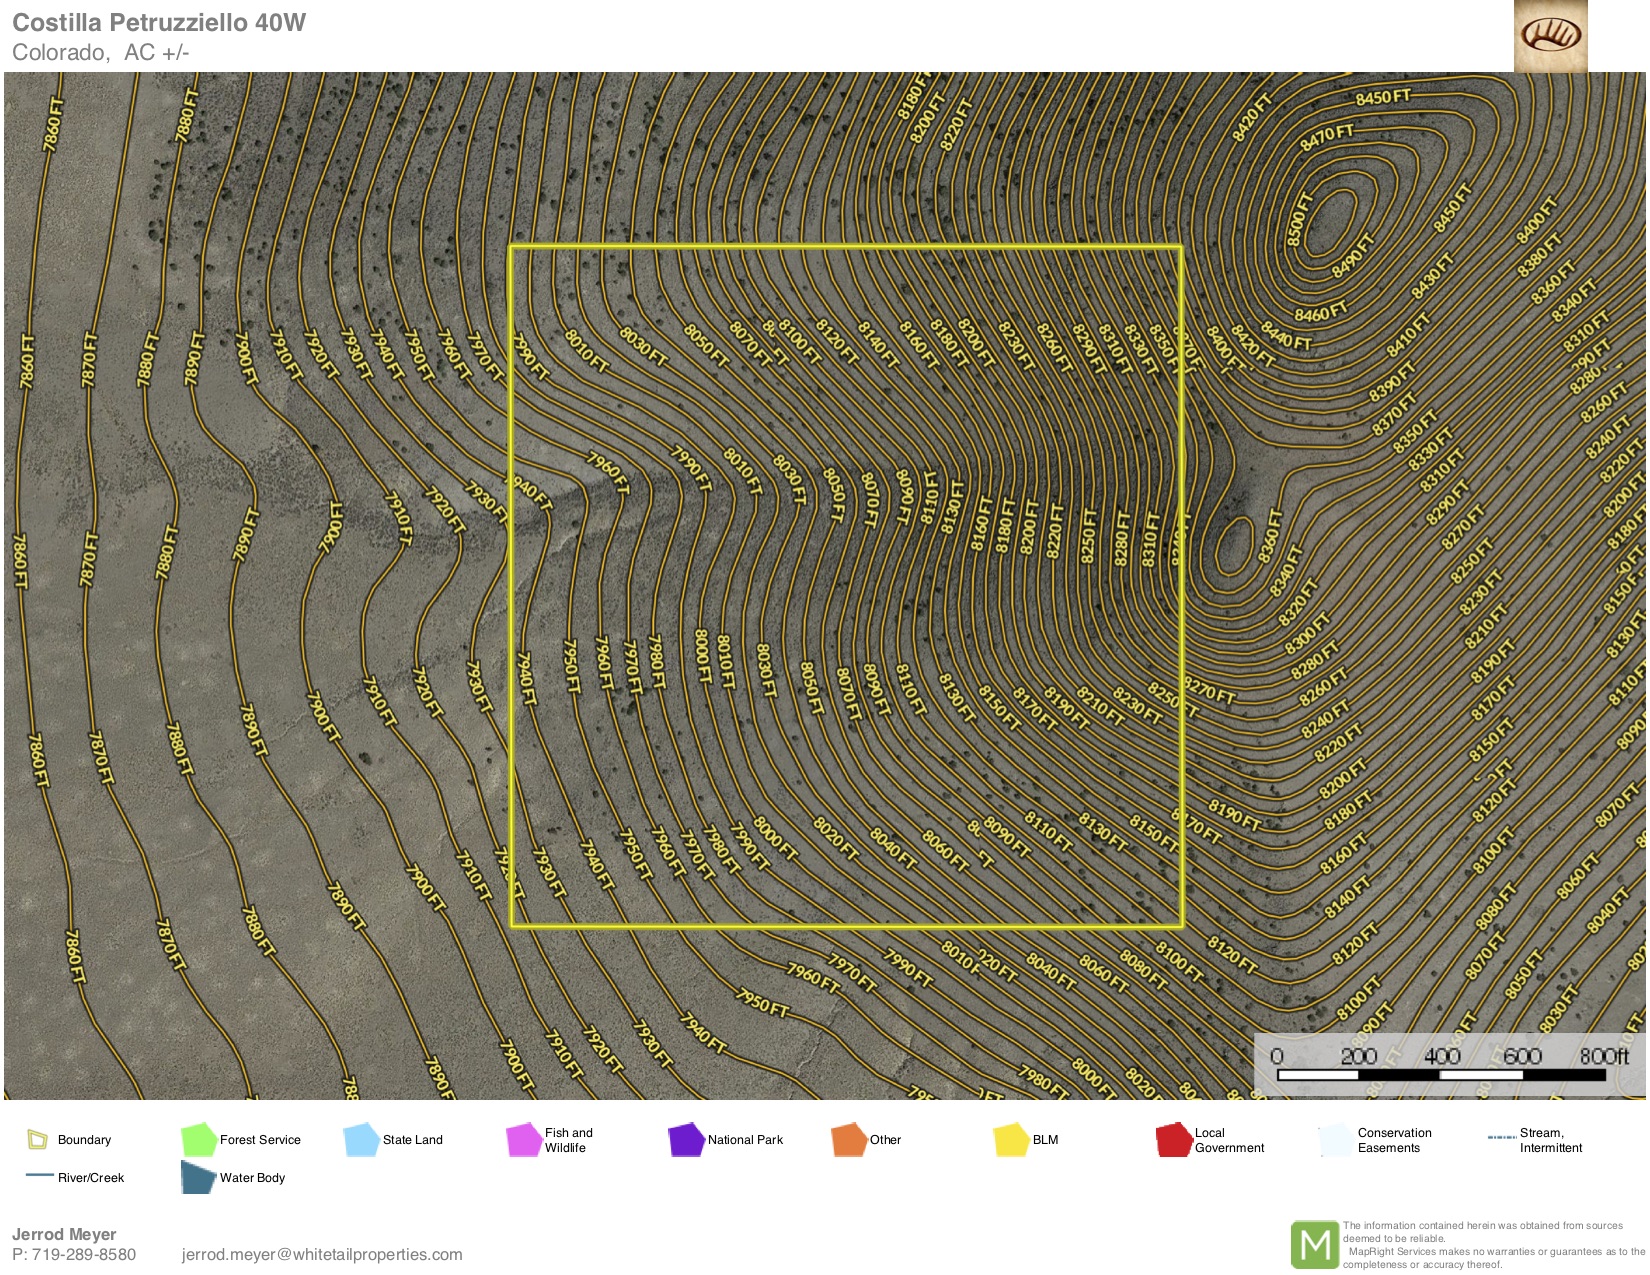This screenshot has width=1650, height=1275.
Task: Click the orange Other legend swatch
Action: [848, 1140]
